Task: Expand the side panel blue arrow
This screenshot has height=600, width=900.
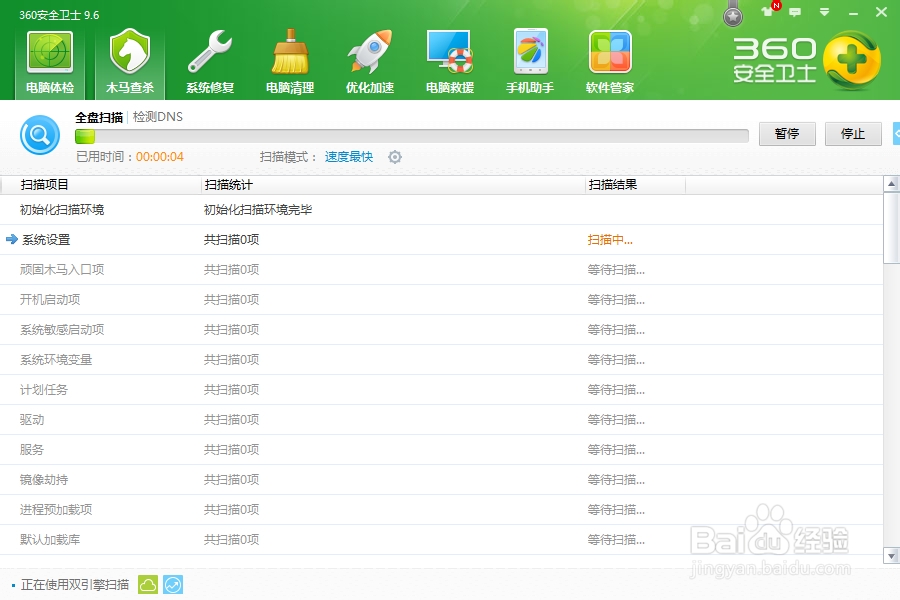Action: 897,134
